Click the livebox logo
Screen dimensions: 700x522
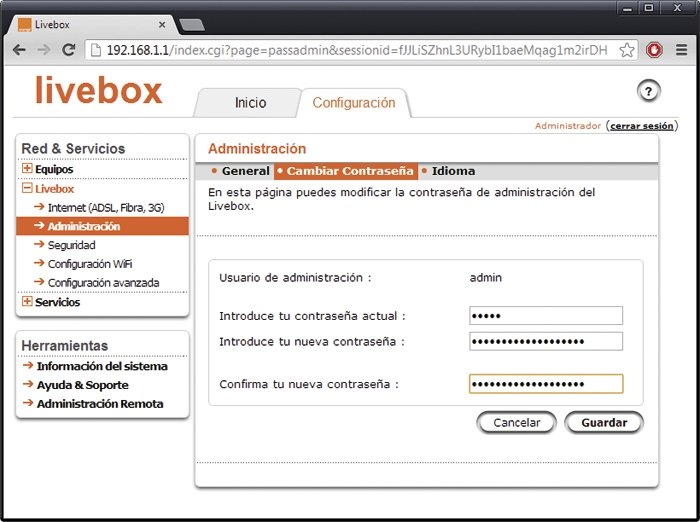98,90
